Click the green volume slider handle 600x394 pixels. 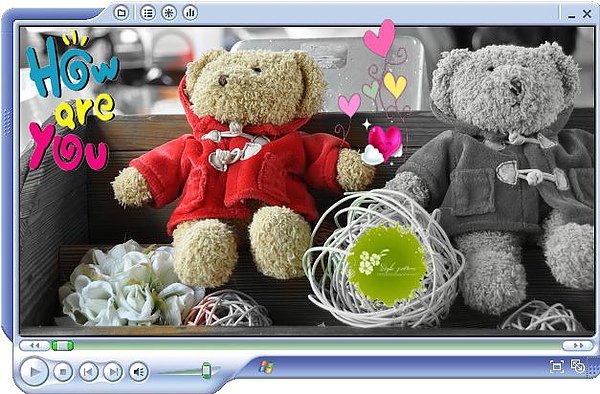point(206,370)
